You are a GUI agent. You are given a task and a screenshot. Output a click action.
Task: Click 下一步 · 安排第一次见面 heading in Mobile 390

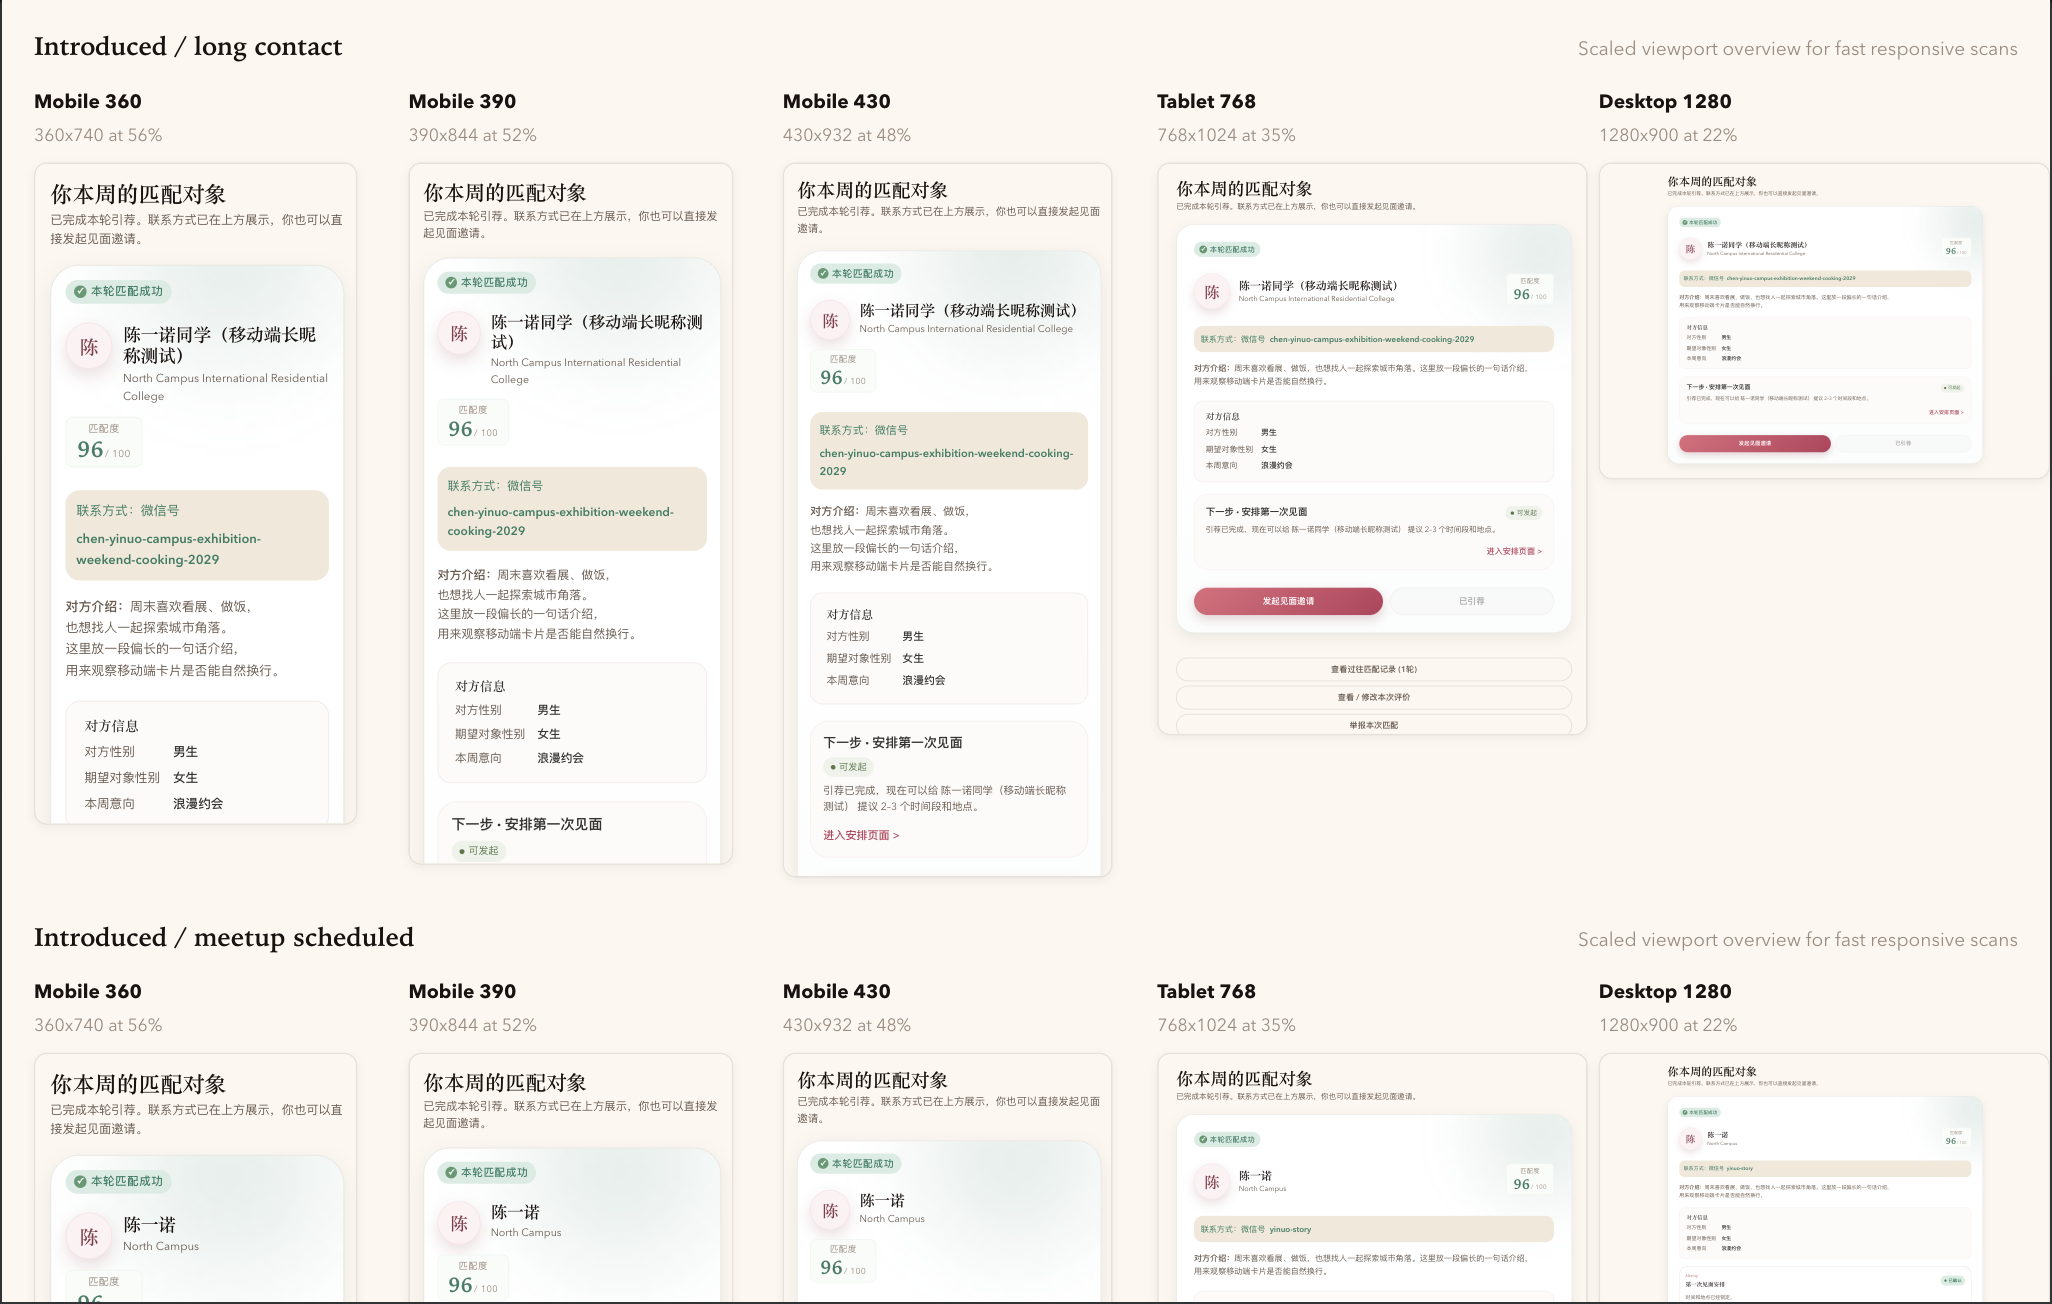527,824
